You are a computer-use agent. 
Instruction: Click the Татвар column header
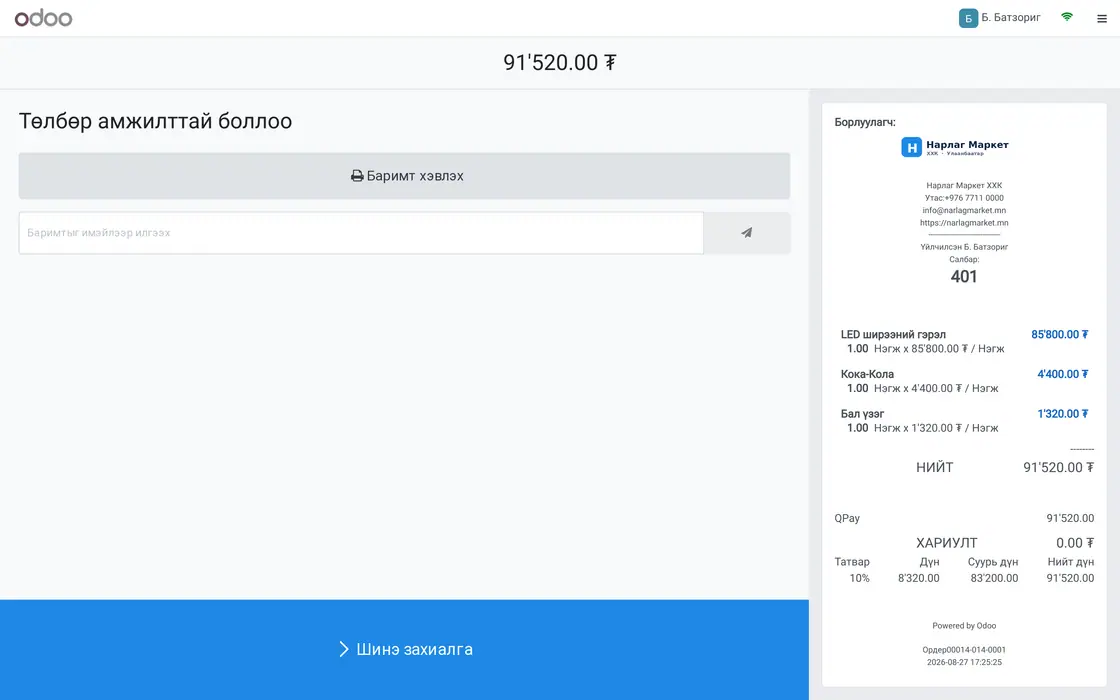pos(852,562)
